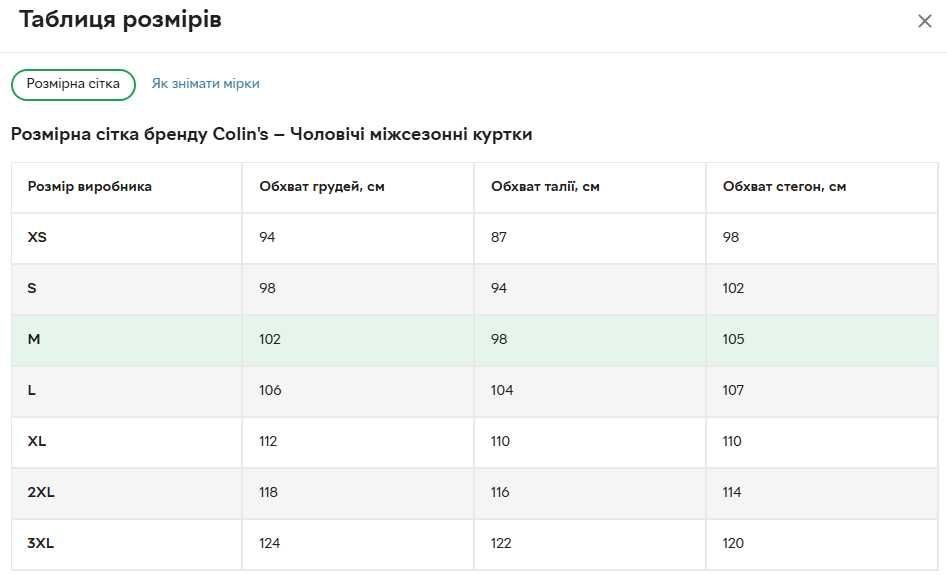Click the highlighted M size label
This screenshot has width=947, height=575.
tap(34, 340)
